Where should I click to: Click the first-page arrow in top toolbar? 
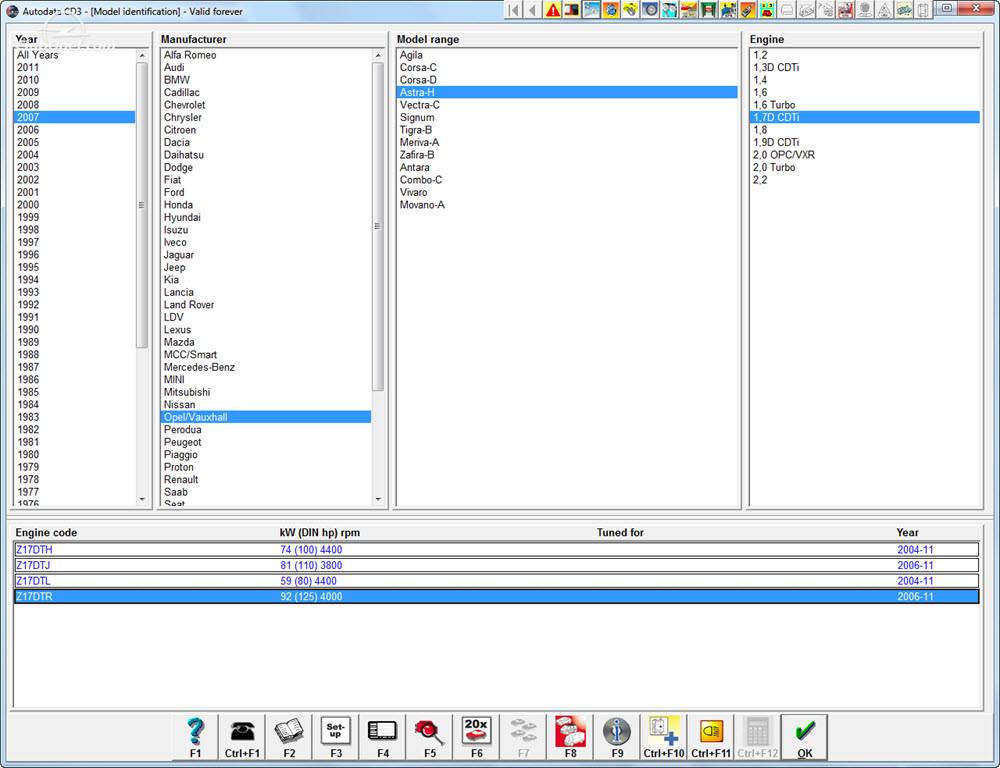click(514, 10)
